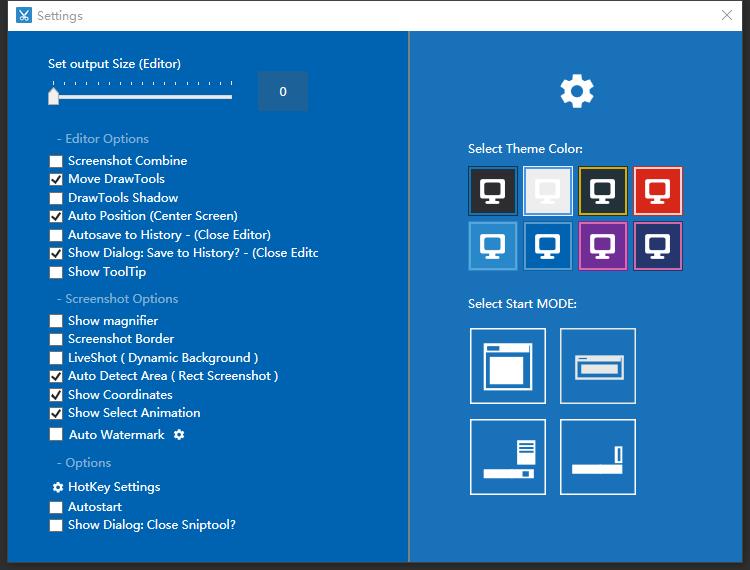
Task: Enable Show ToolTip checkbox
Action: click(x=56, y=272)
